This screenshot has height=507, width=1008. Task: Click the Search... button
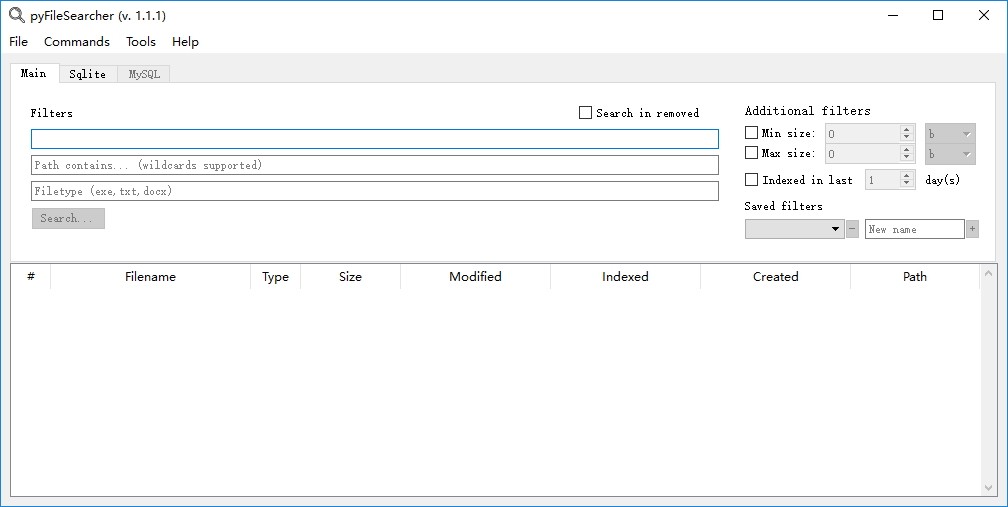pyautogui.click(x=68, y=218)
